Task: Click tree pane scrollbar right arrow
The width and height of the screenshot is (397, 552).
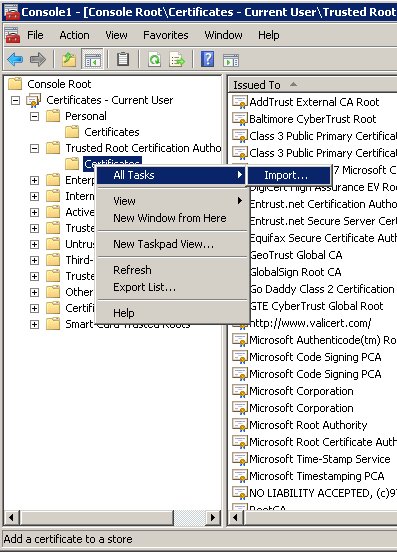Action: [213, 518]
